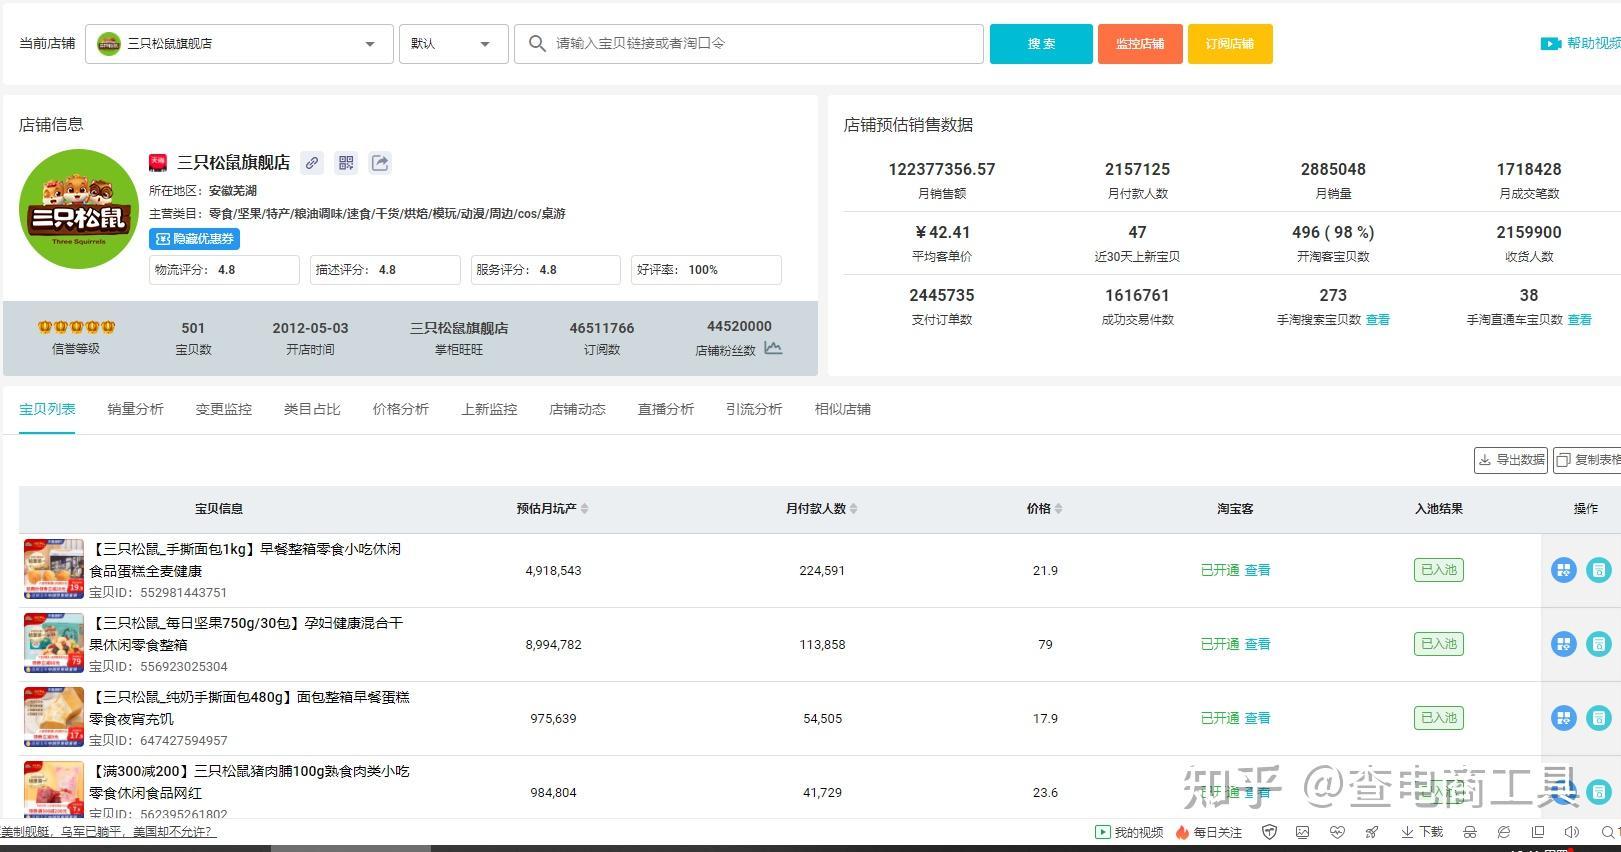Screen dimensions: 1621x852
Task: Click the blue 搜索 button
Action: tap(1041, 44)
